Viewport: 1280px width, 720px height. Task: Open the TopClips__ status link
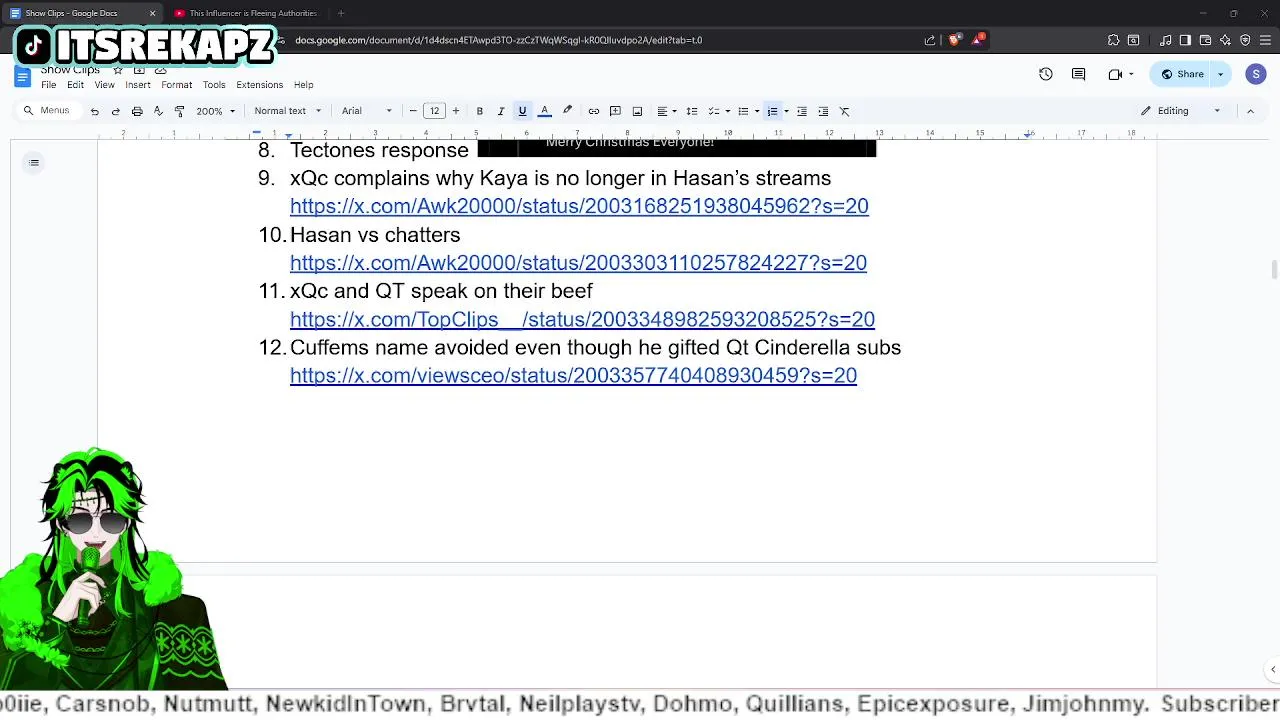pos(582,319)
